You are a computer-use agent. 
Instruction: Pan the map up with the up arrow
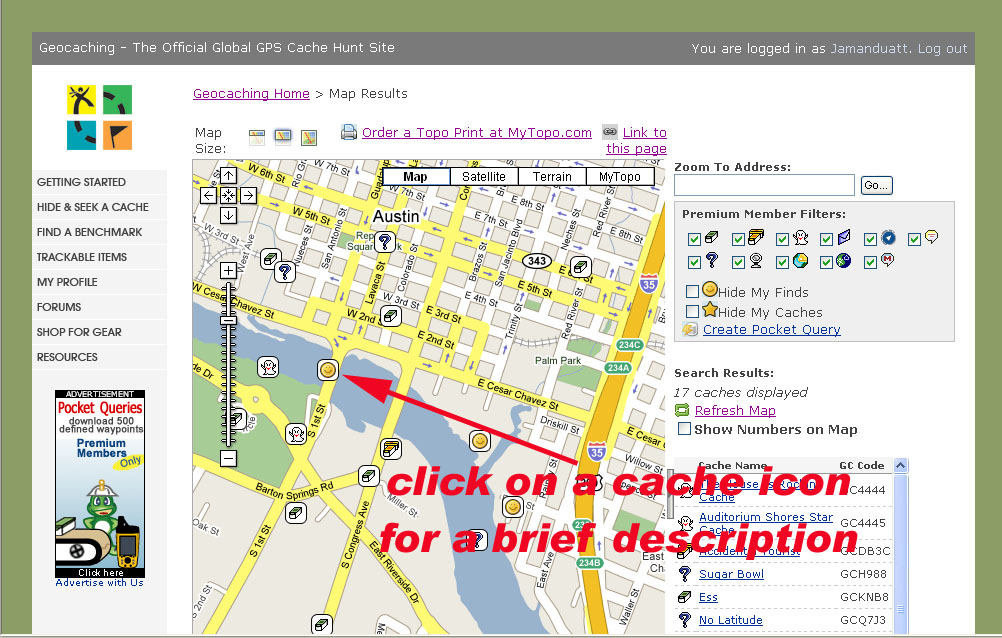228,175
